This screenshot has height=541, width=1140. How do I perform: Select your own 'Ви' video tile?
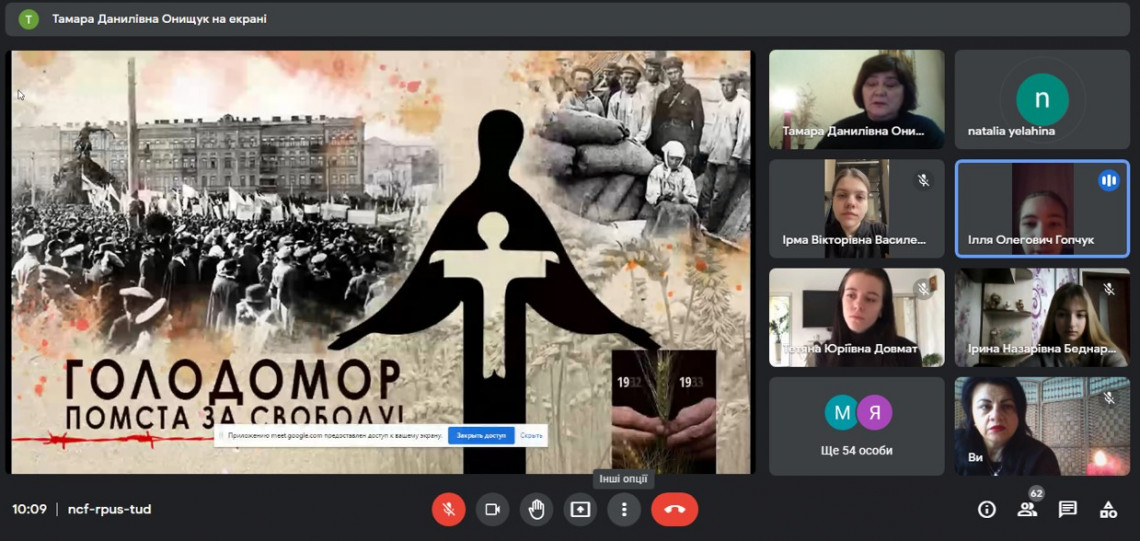(x=1042, y=426)
